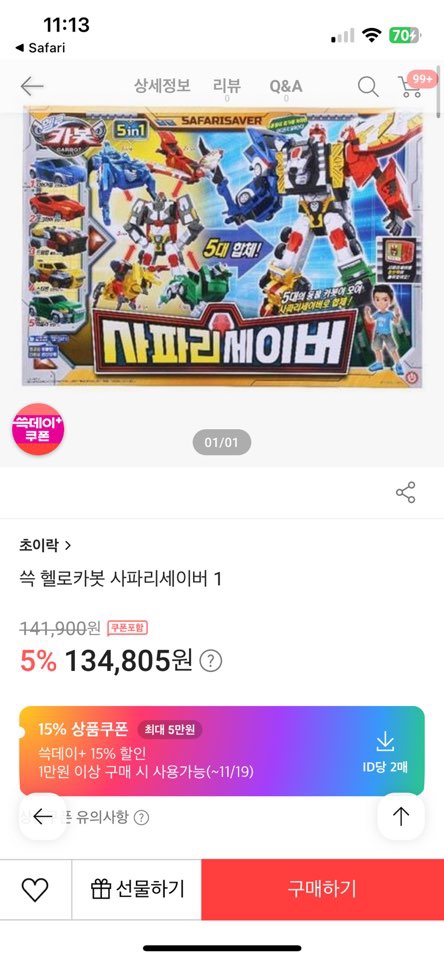This screenshot has height=961, width=444.
Task: Return to Safari via status bar link
Action: coord(40,47)
